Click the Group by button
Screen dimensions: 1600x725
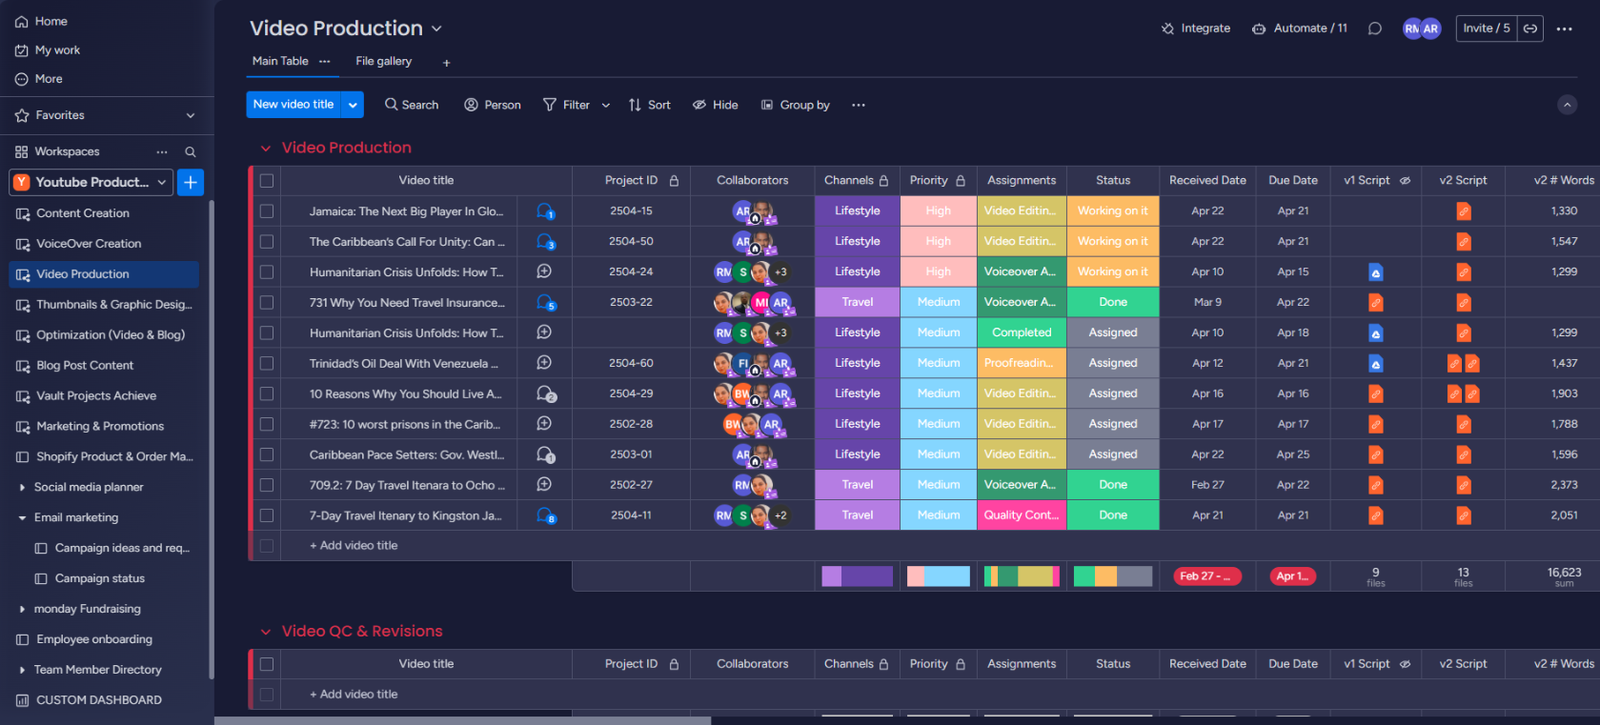795,105
